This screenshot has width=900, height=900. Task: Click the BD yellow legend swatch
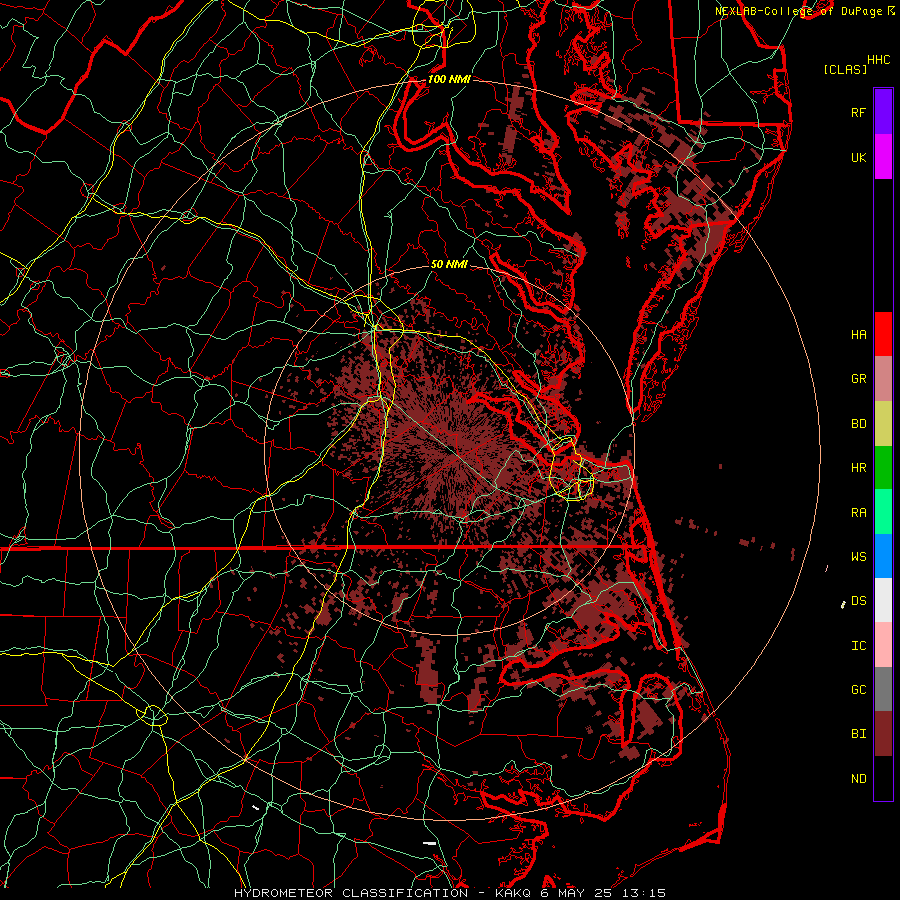[x=883, y=423]
